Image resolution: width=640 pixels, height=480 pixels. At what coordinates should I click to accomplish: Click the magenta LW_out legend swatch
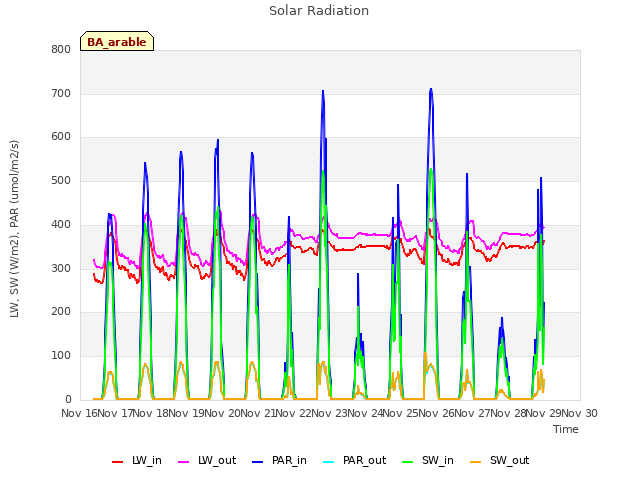(x=184, y=462)
